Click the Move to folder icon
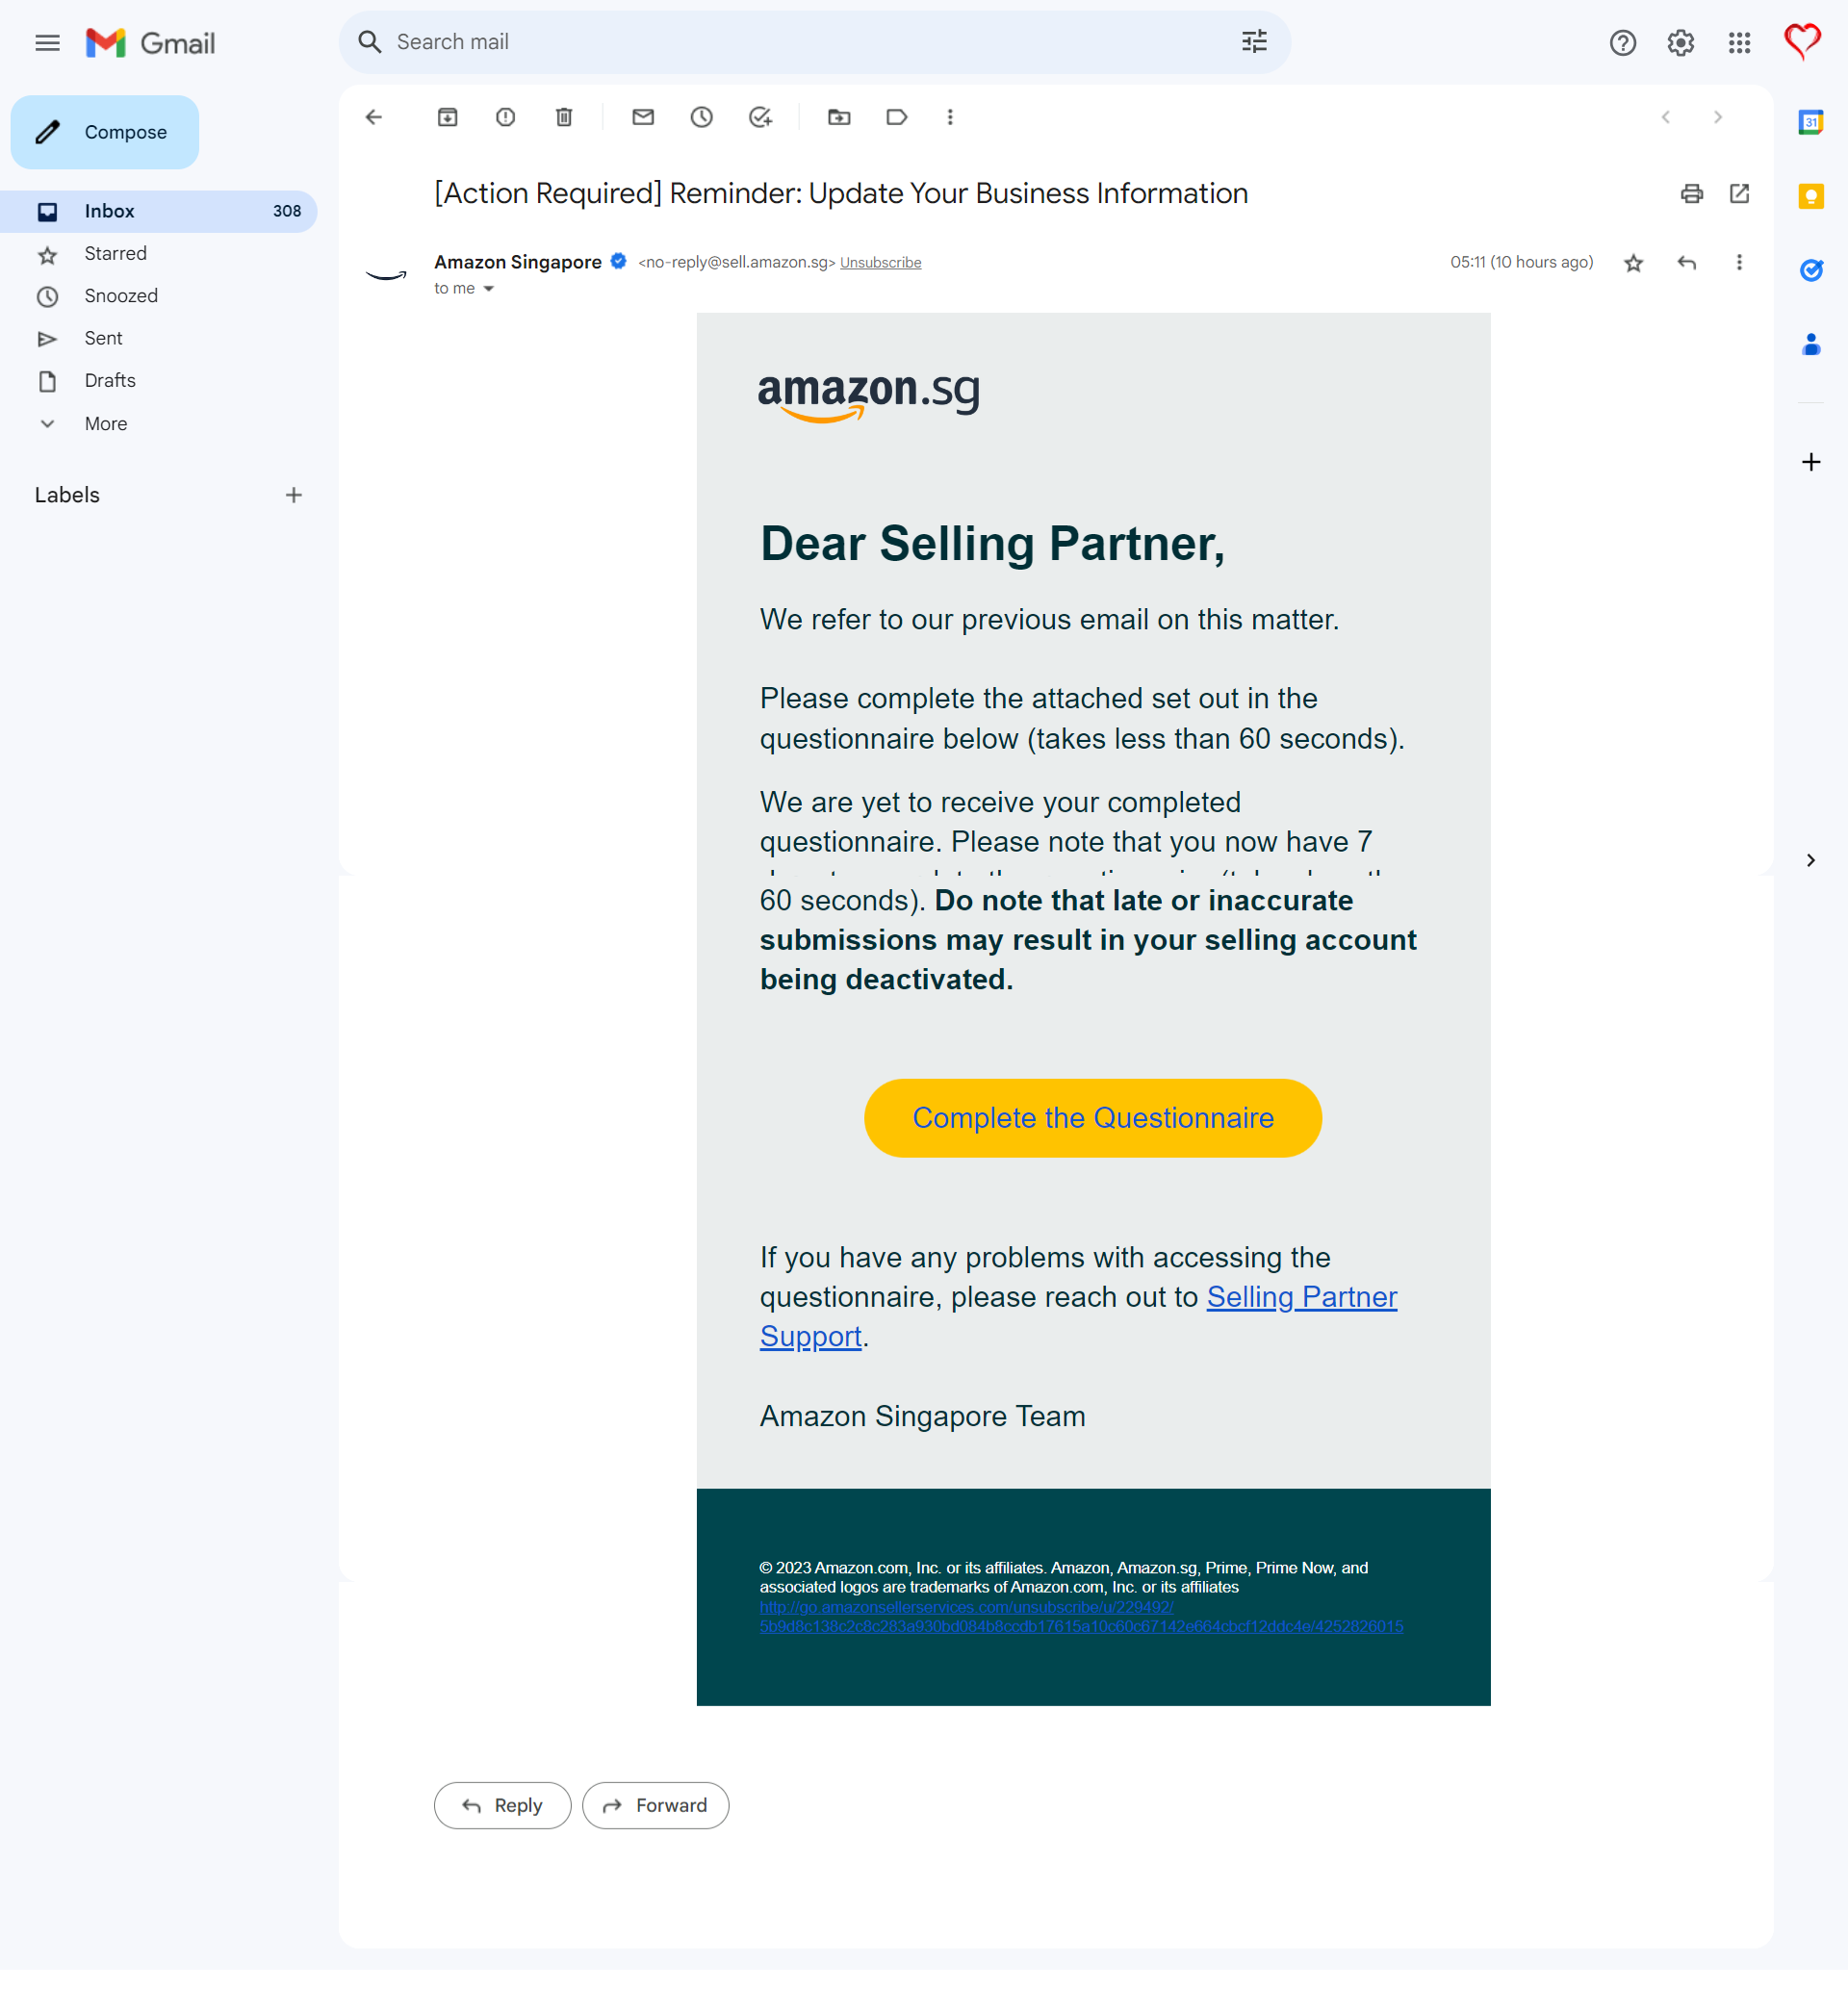The height and width of the screenshot is (1990, 1848). click(x=839, y=117)
